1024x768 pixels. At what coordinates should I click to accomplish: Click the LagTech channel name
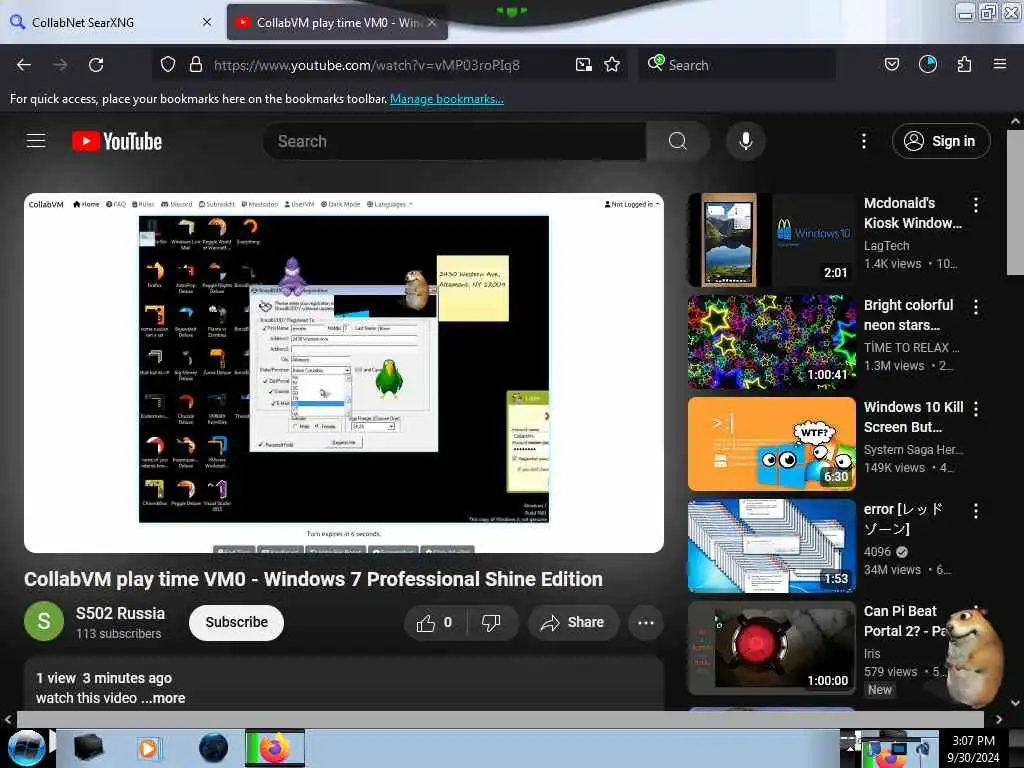886,246
